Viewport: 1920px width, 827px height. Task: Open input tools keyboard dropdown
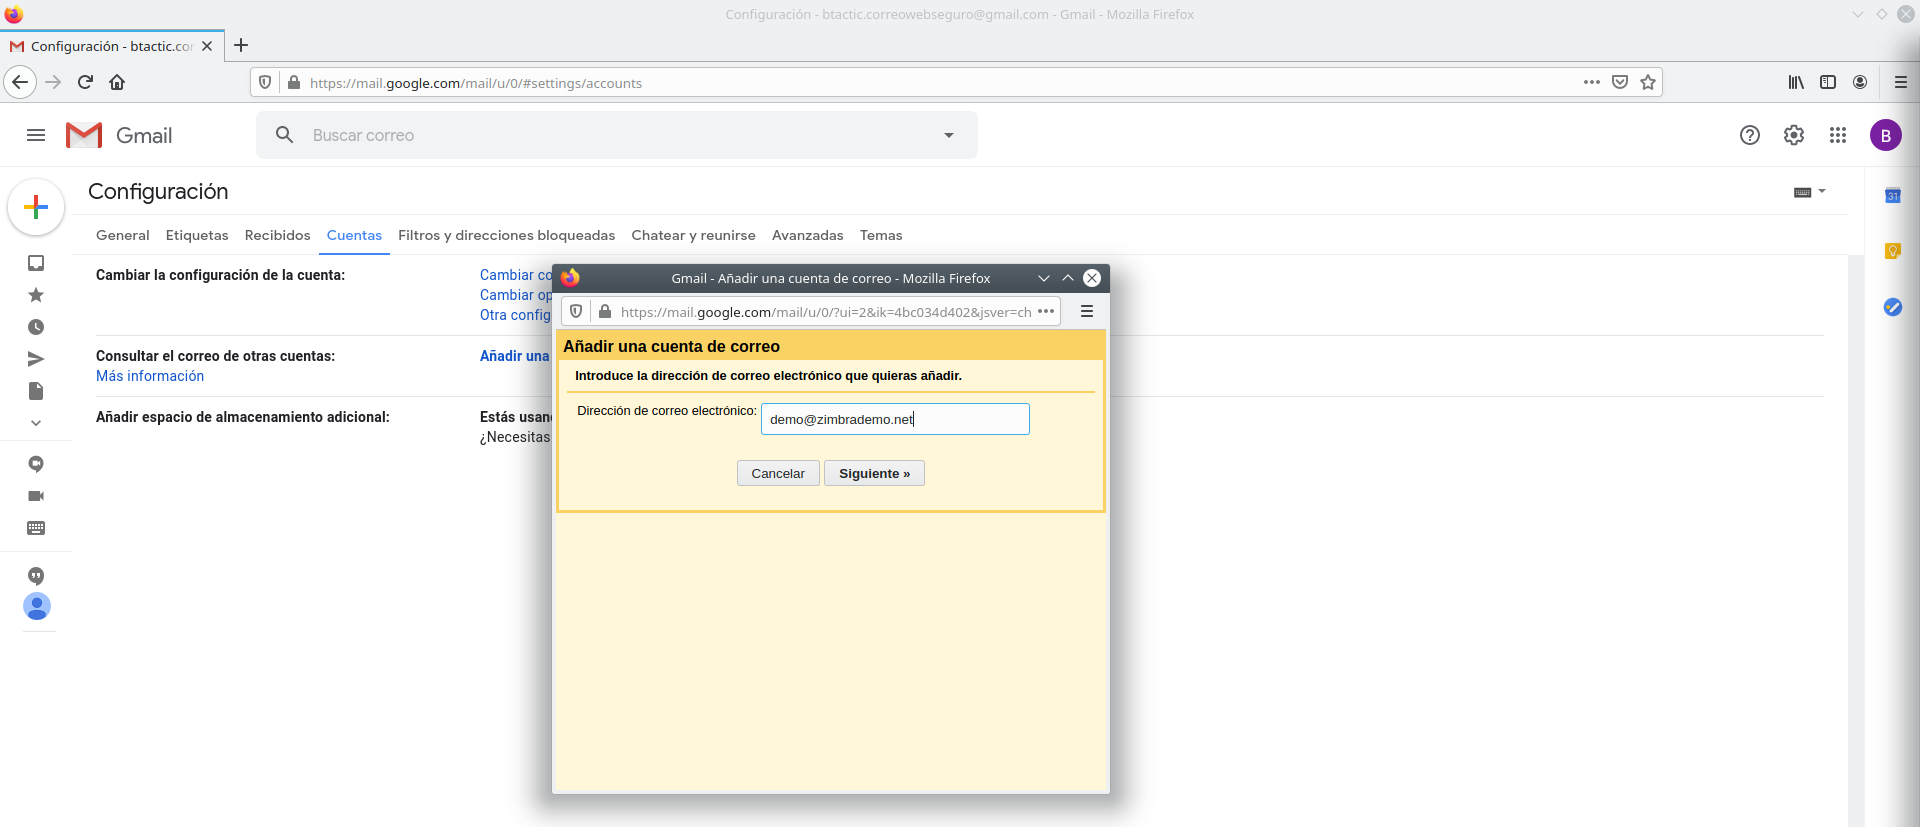(x=1809, y=192)
